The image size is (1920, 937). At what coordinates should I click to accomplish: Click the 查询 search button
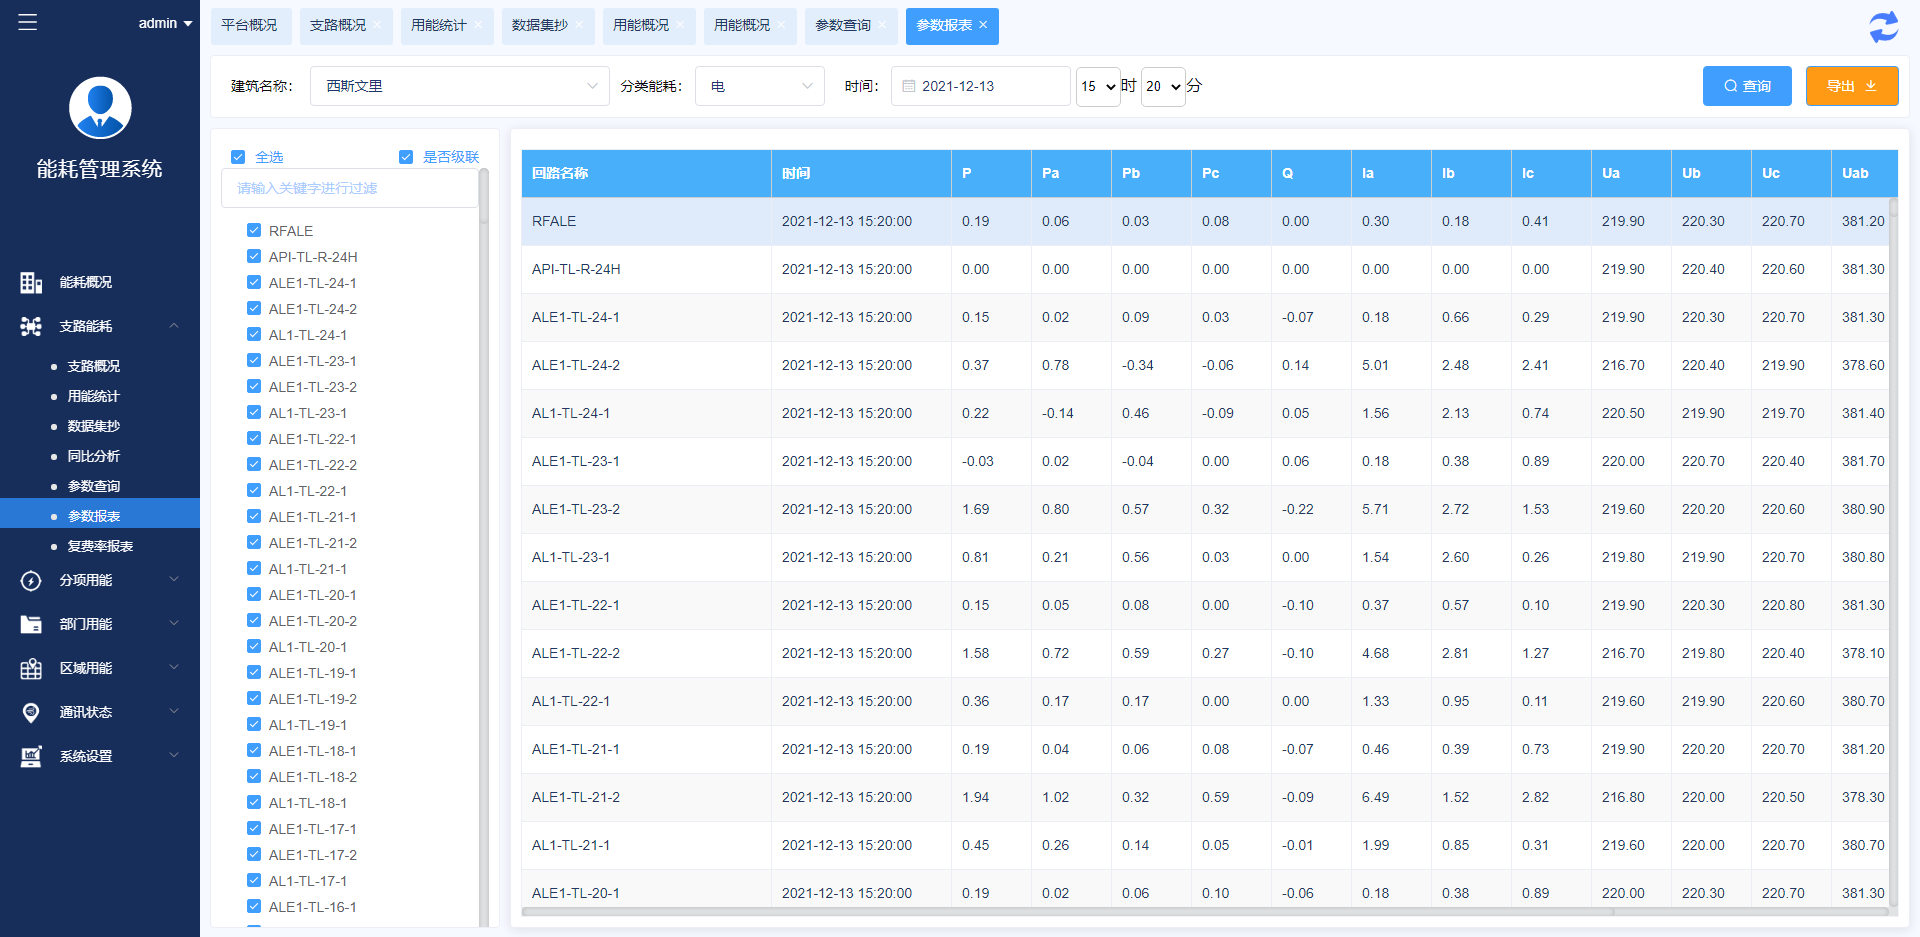coord(1747,86)
